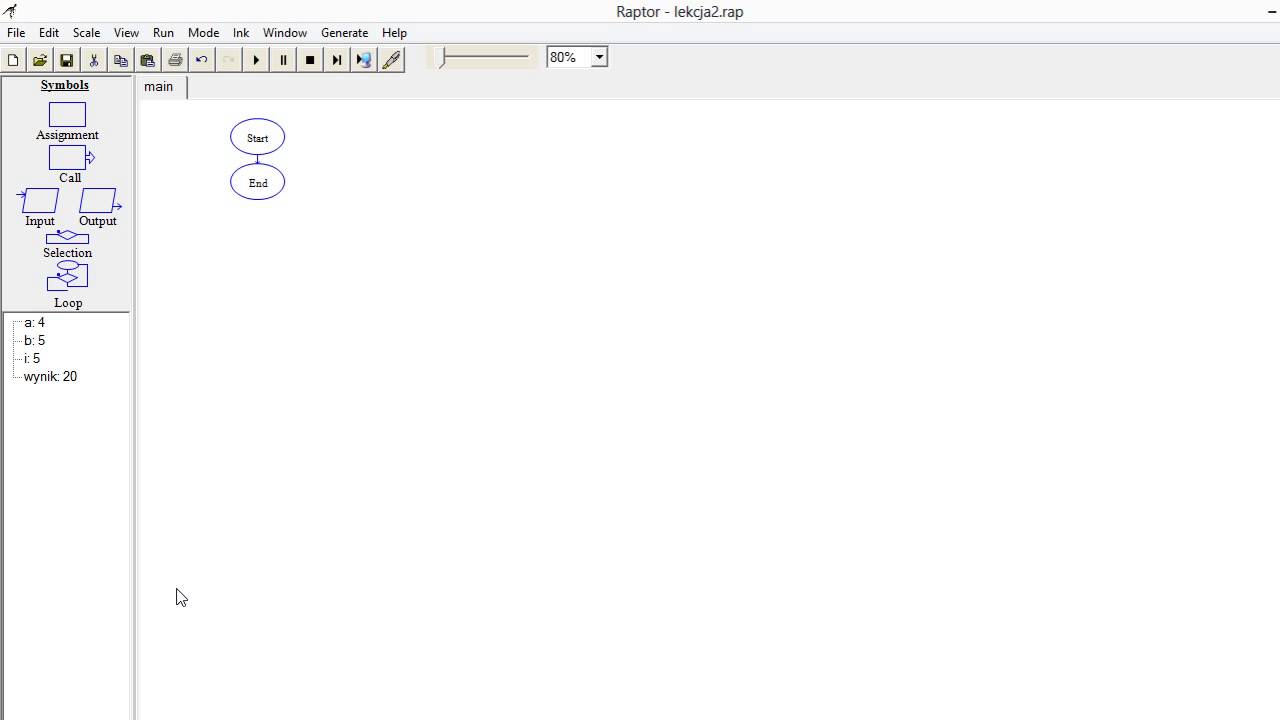Select the main tab
1280x720 pixels.
(159, 87)
